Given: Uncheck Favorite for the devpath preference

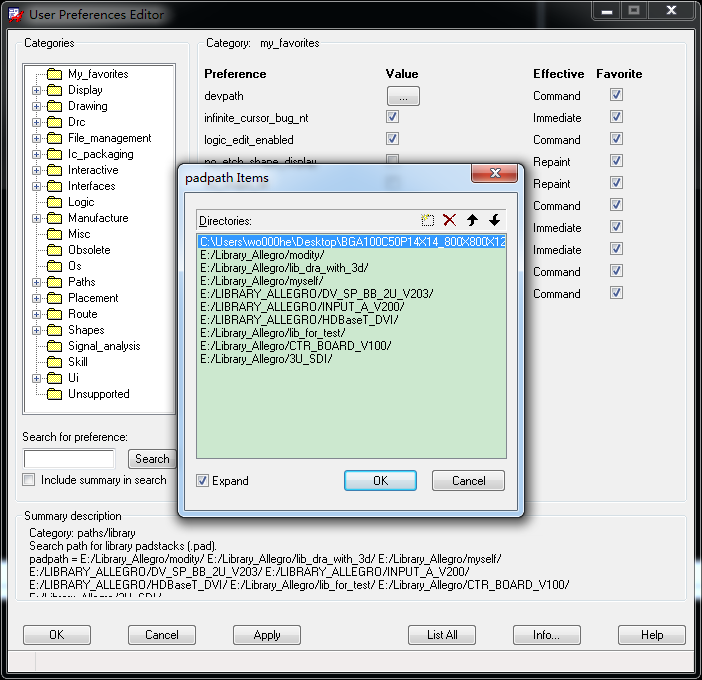Looking at the screenshot, I should pyautogui.click(x=616, y=95).
